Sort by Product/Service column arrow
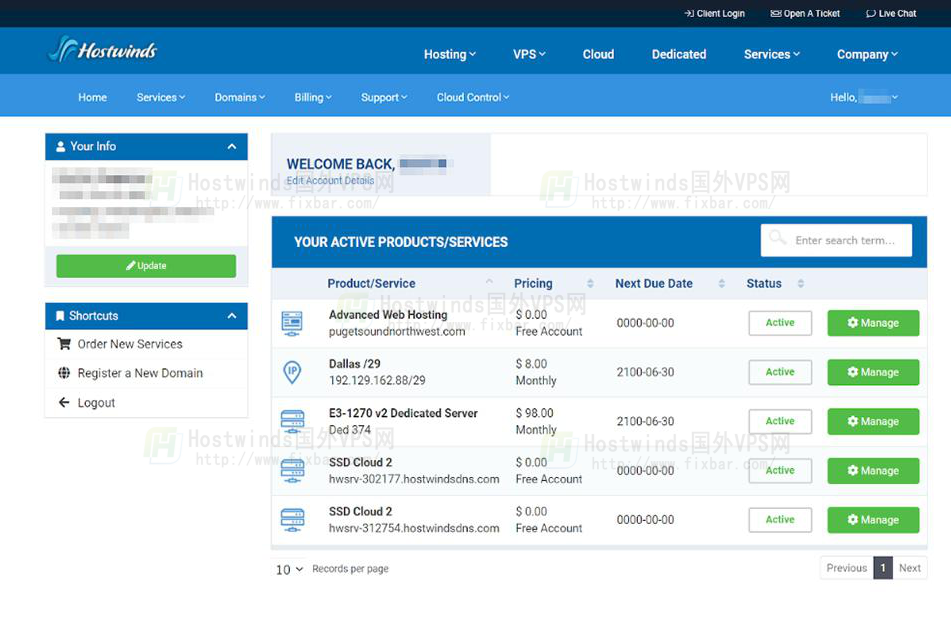 (x=489, y=282)
